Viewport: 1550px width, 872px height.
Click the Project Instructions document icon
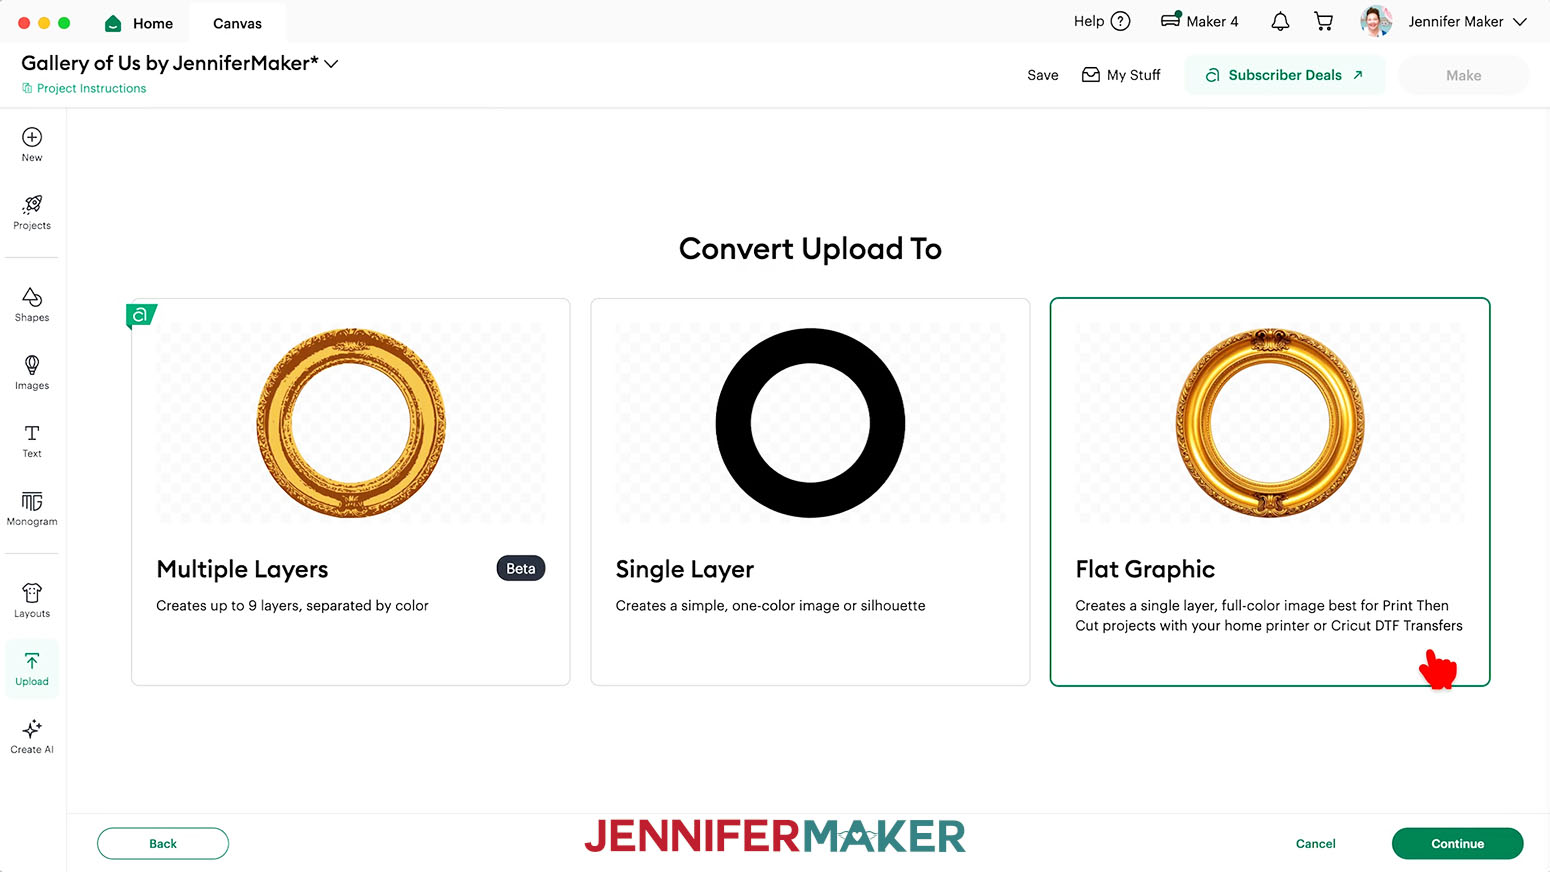(27, 88)
